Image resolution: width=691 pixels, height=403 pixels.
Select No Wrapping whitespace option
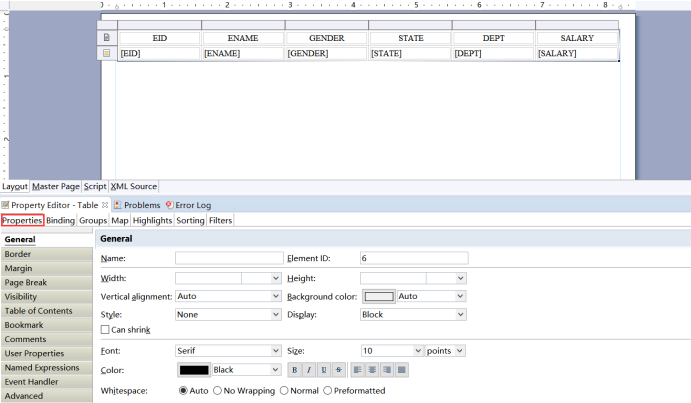click(x=217, y=391)
